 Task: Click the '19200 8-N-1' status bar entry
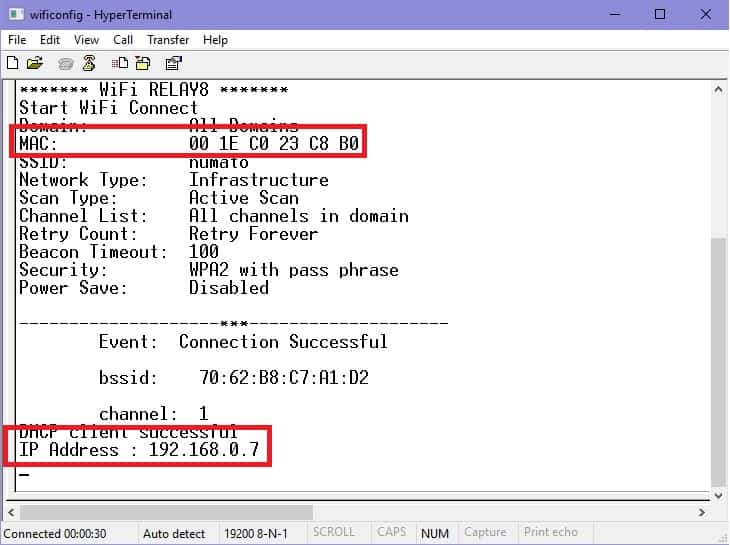[x=256, y=533]
